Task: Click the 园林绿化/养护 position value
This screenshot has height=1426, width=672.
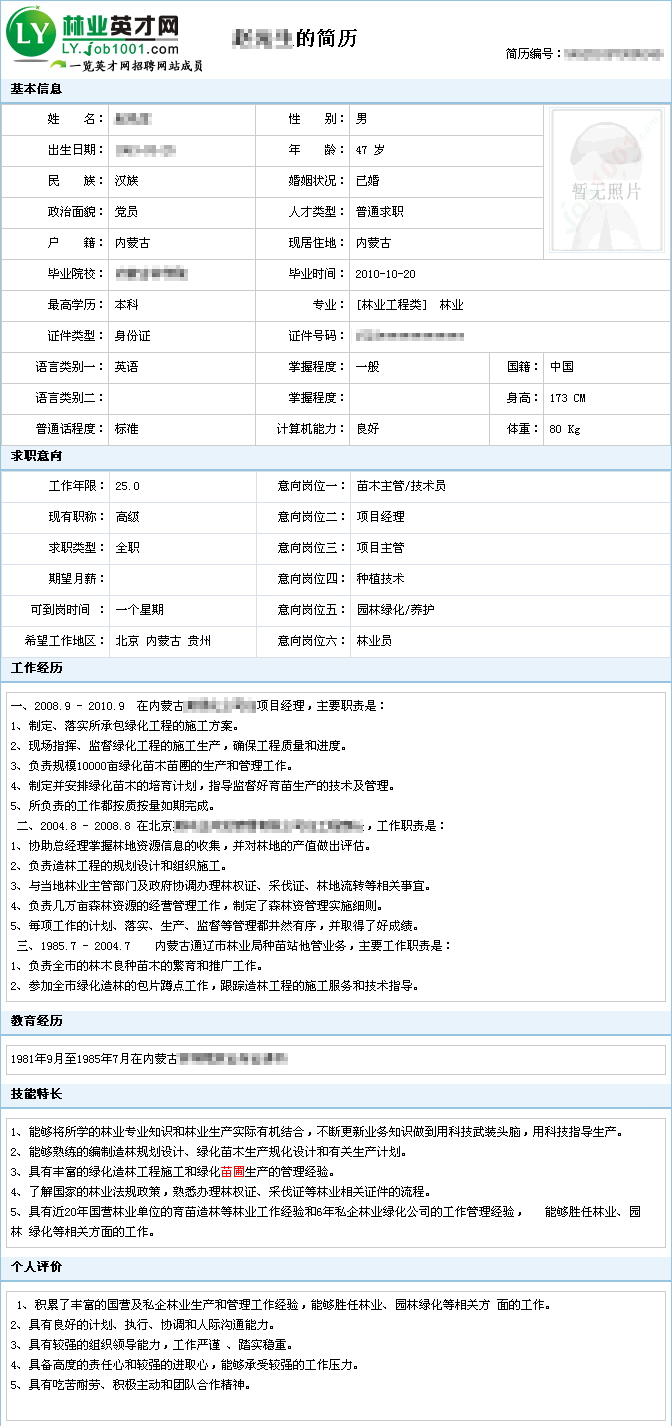Action: tap(395, 609)
